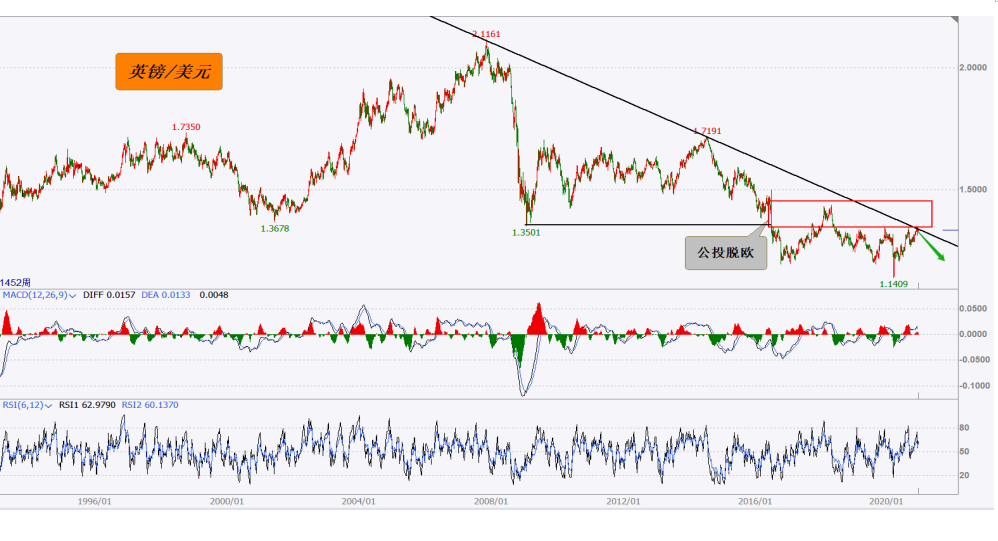Select the 英镑/美元 orange label
This screenshot has height=541, width=998.
tap(169, 71)
